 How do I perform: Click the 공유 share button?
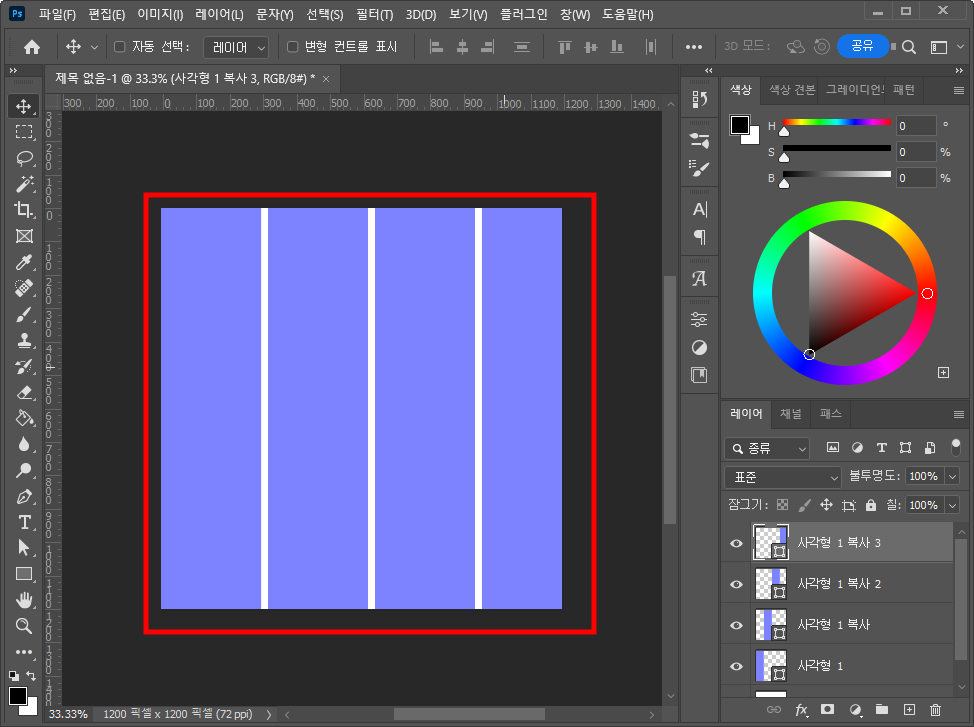coord(862,46)
